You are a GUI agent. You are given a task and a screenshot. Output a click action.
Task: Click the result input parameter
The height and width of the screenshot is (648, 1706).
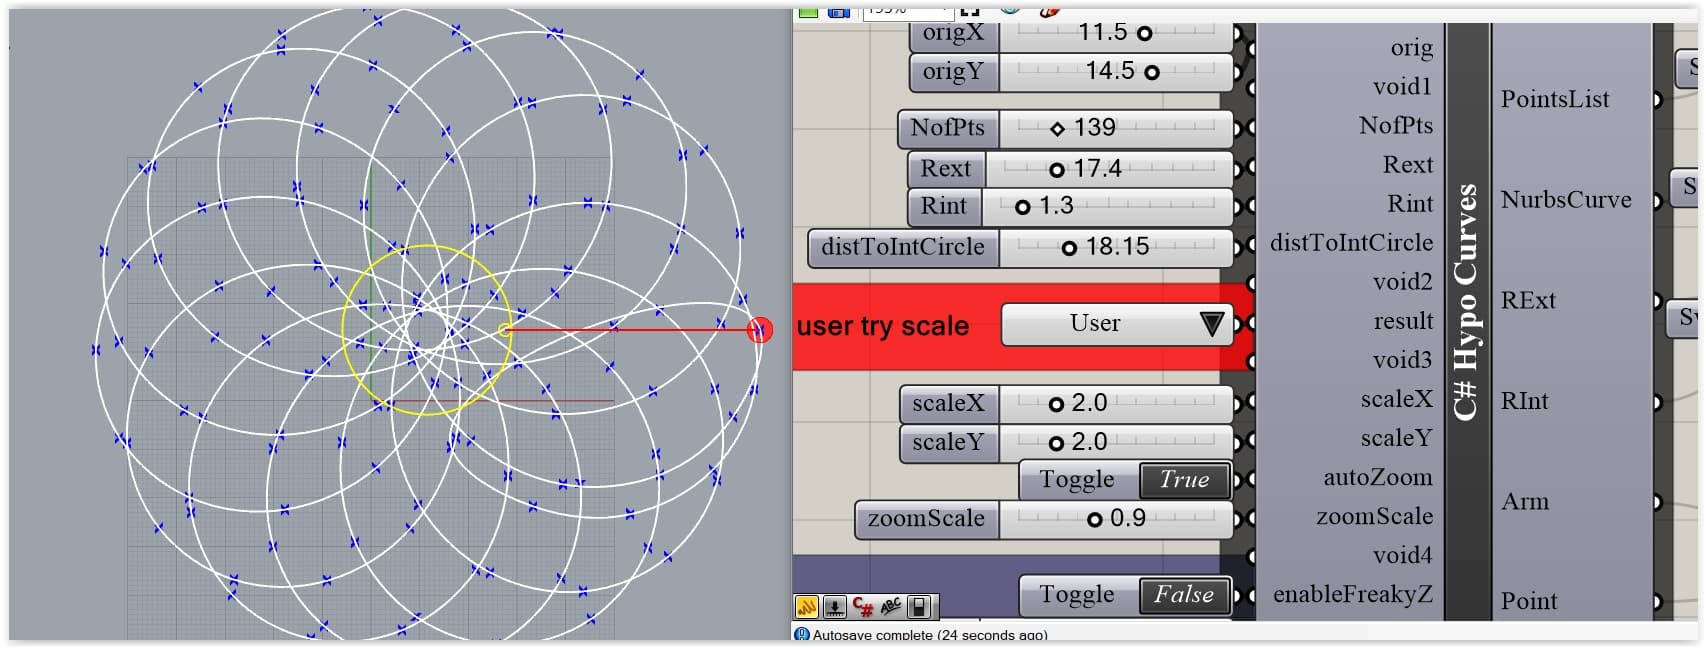(x=1403, y=321)
